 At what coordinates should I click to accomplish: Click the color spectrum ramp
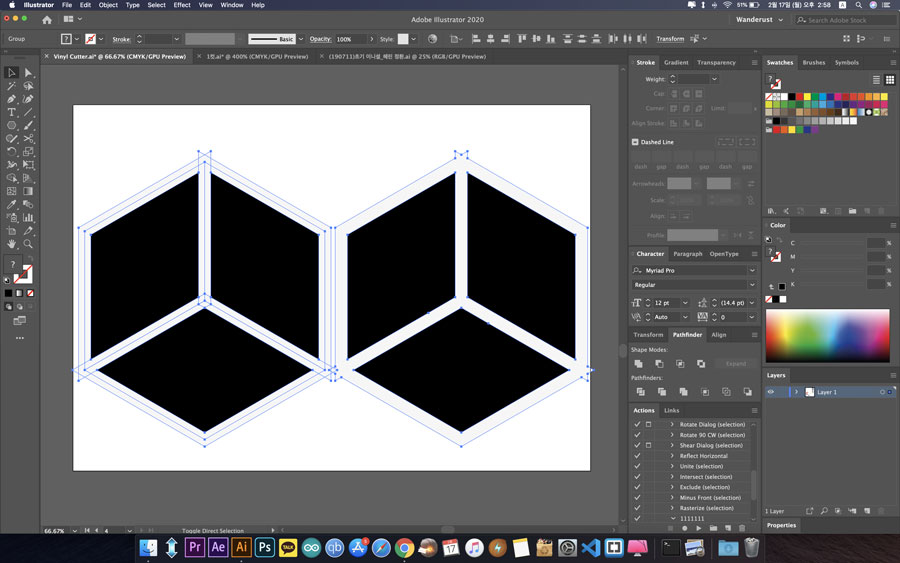coord(827,335)
